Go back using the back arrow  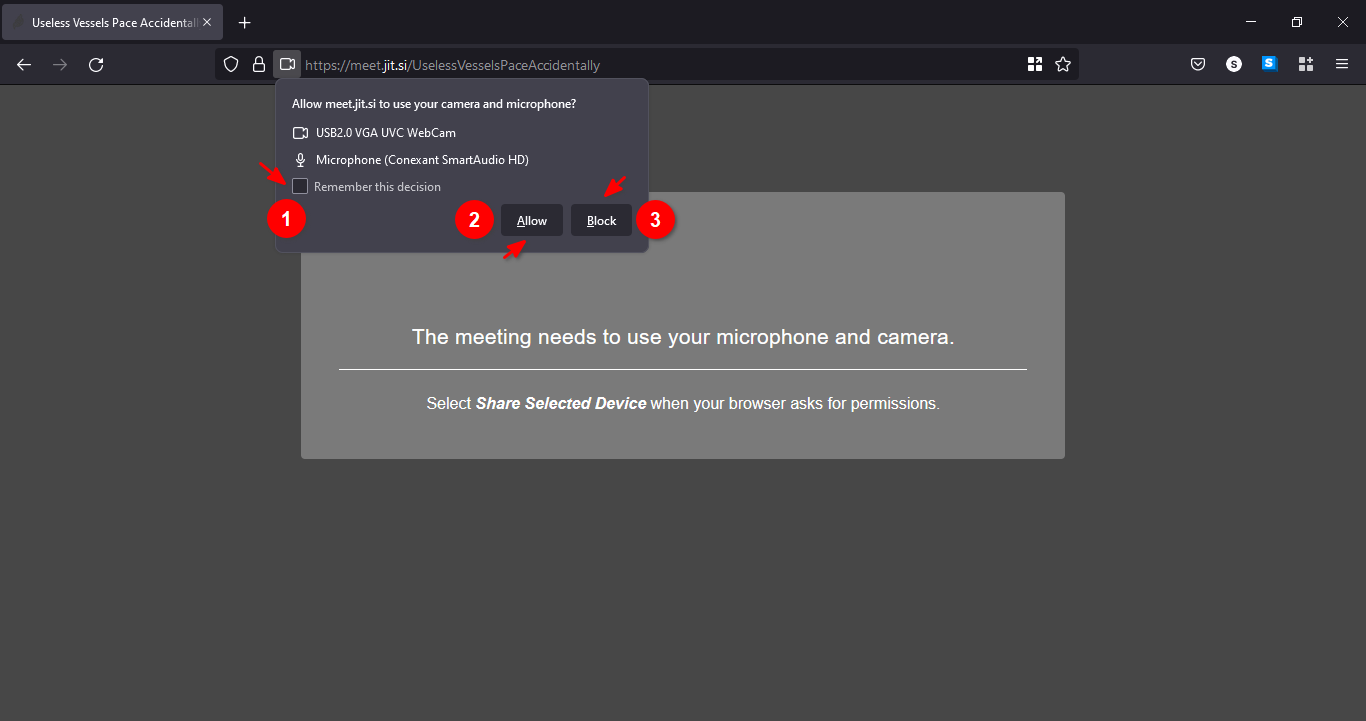click(24, 65)
